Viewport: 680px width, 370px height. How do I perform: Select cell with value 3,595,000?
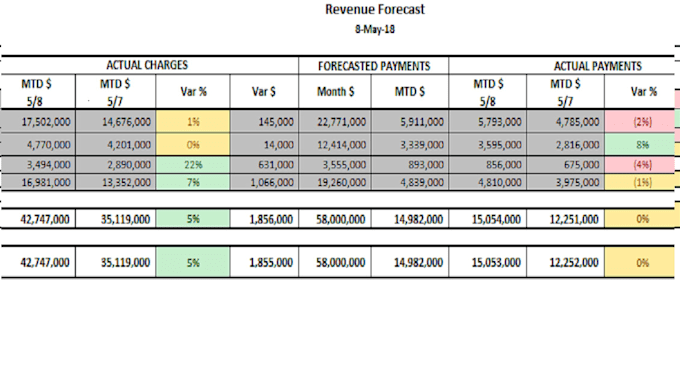pyautogui.click(x=488, y=144)
